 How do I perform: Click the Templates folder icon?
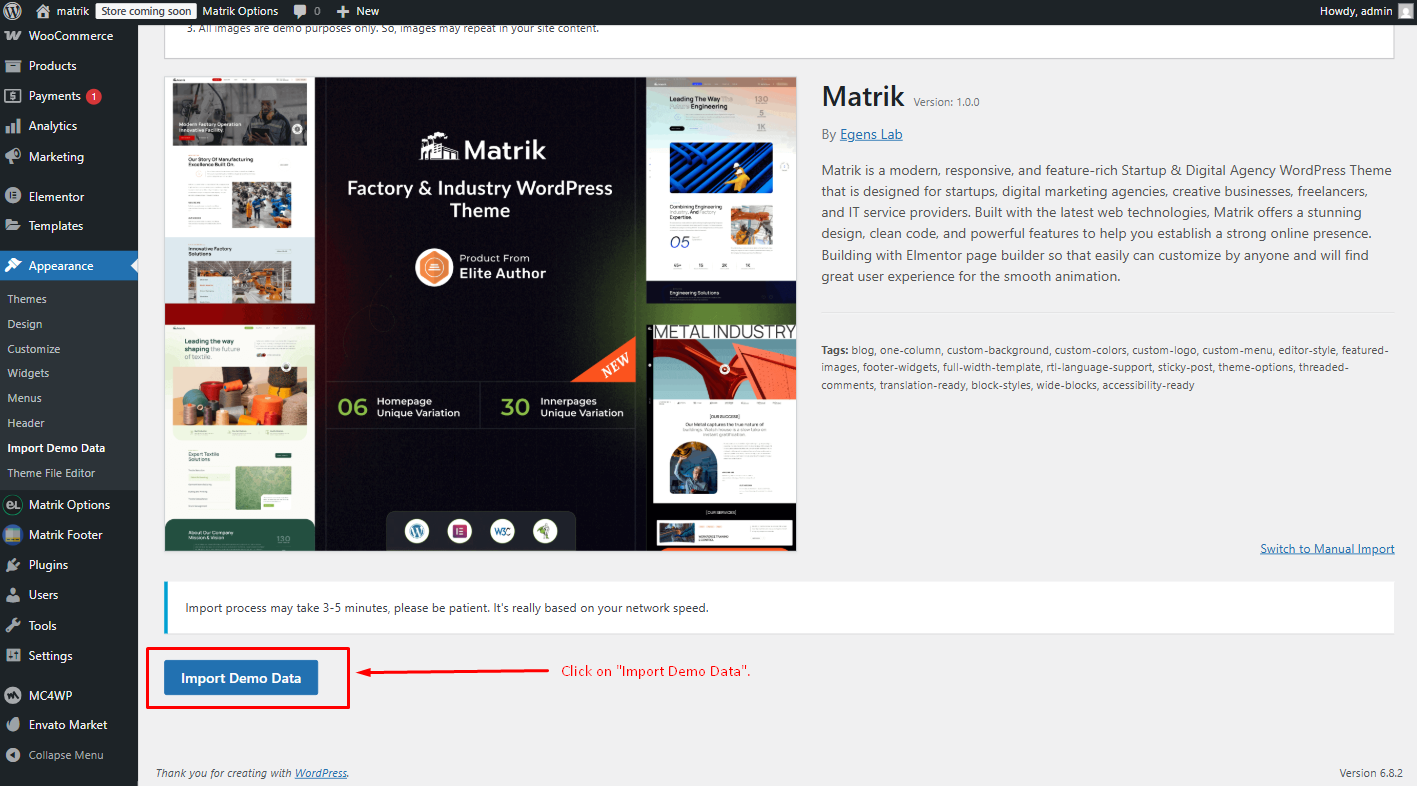13,226
